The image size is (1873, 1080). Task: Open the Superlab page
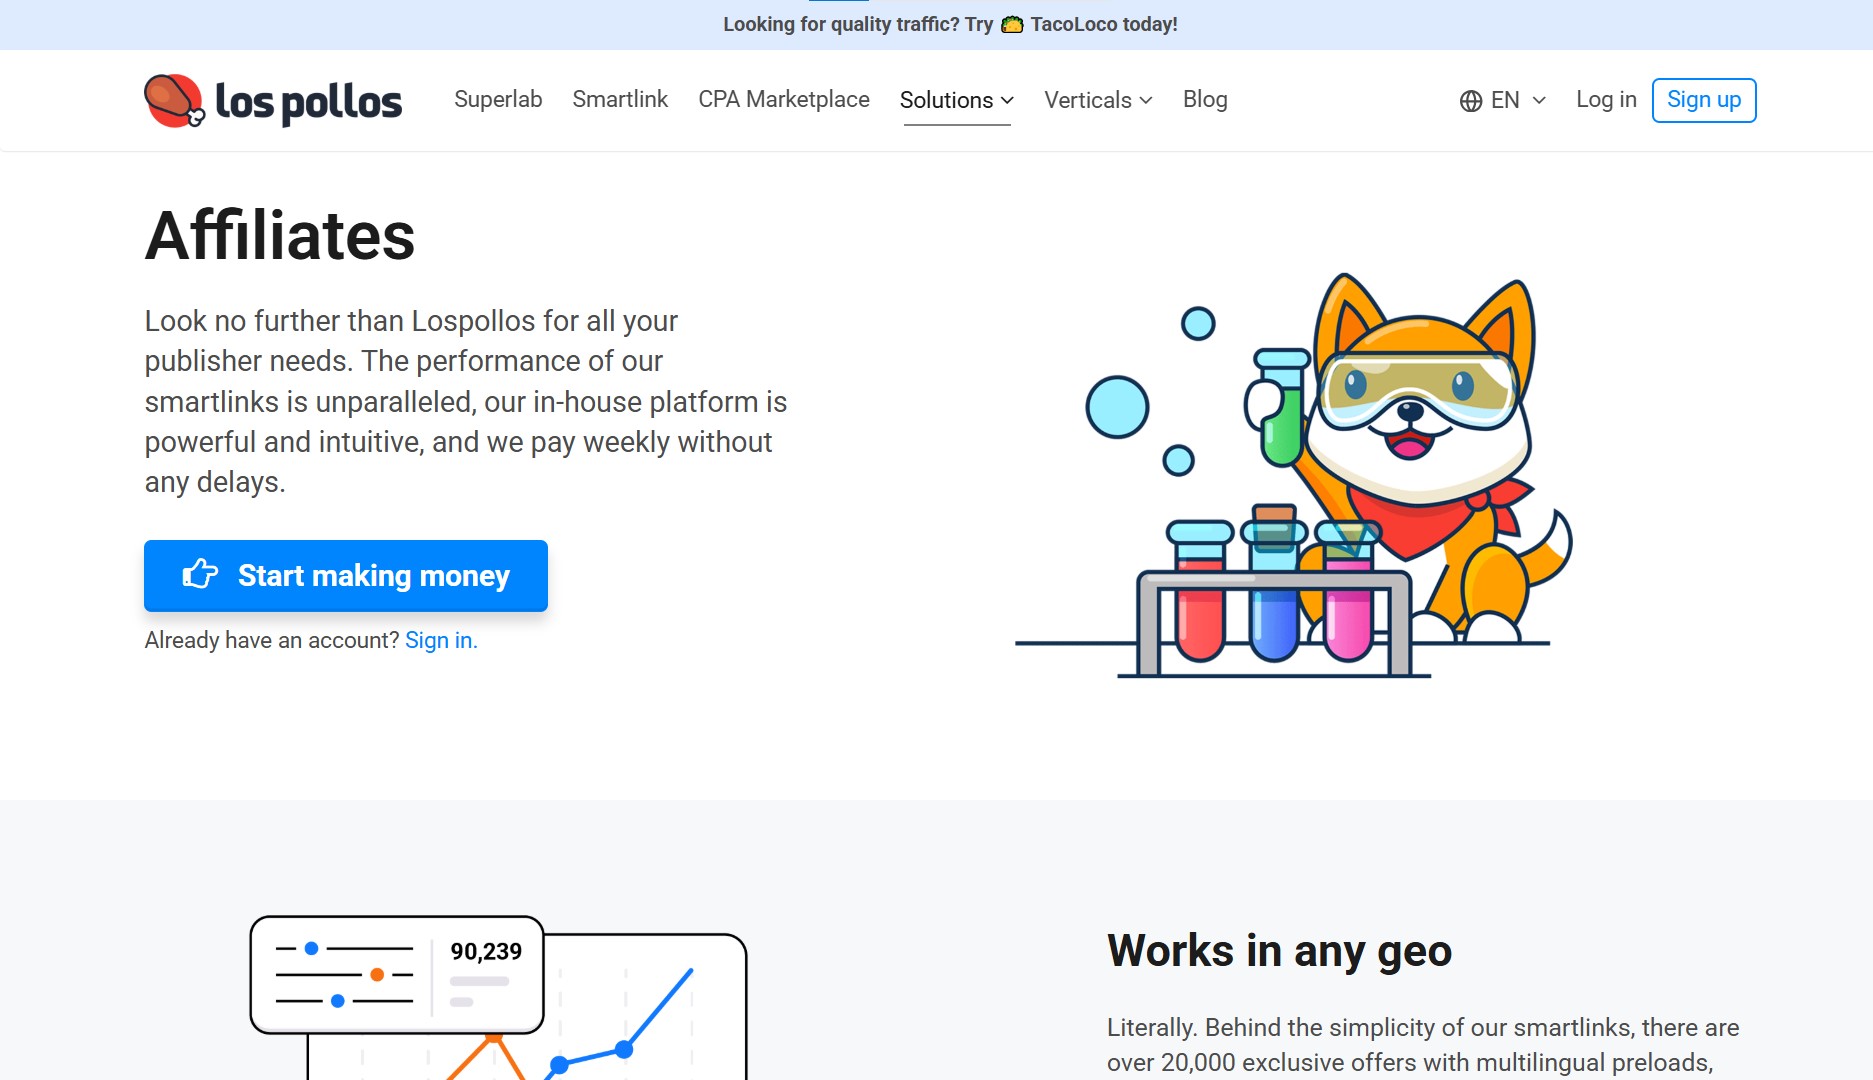pos(498,99)
